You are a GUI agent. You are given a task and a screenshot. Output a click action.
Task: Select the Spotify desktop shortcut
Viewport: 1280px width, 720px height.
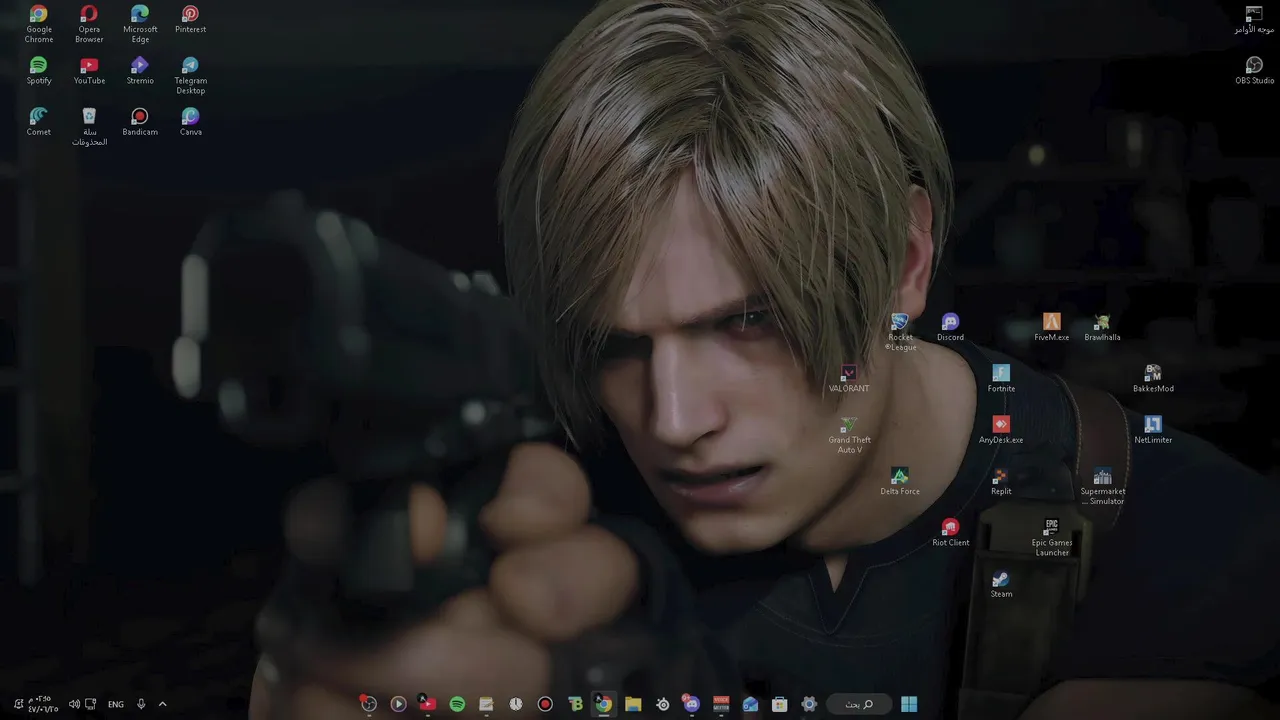38,71
